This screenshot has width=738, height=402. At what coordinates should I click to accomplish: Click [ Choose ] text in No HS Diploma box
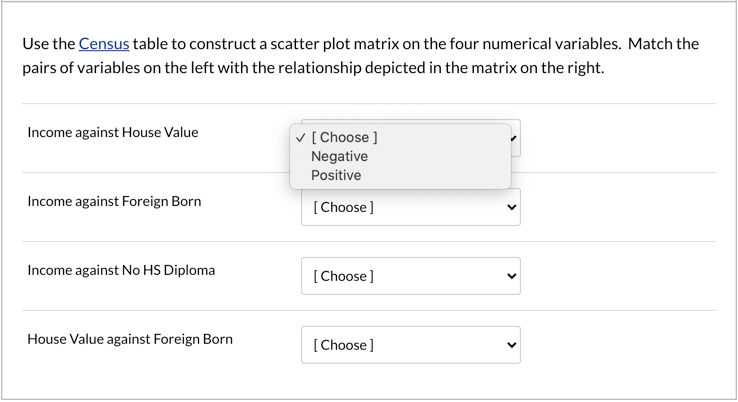[343, 276]
